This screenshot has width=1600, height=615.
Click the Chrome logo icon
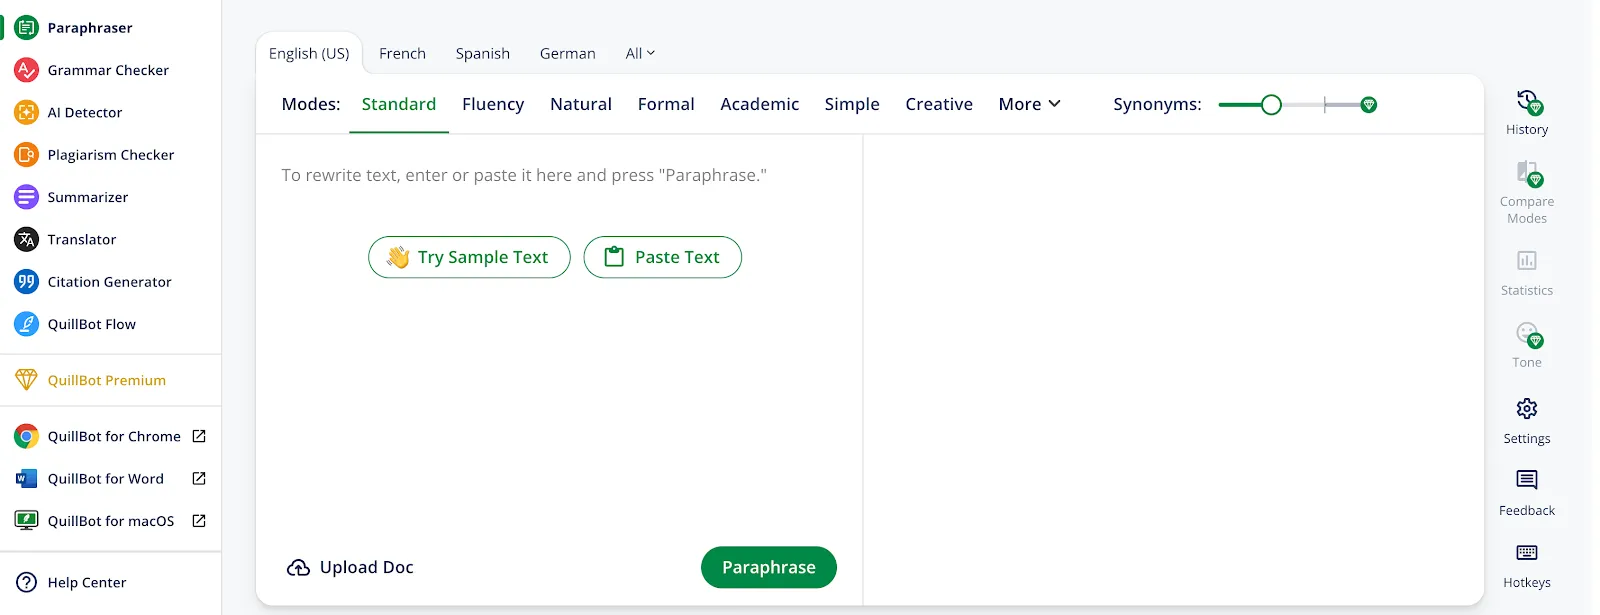coord(26,436)
